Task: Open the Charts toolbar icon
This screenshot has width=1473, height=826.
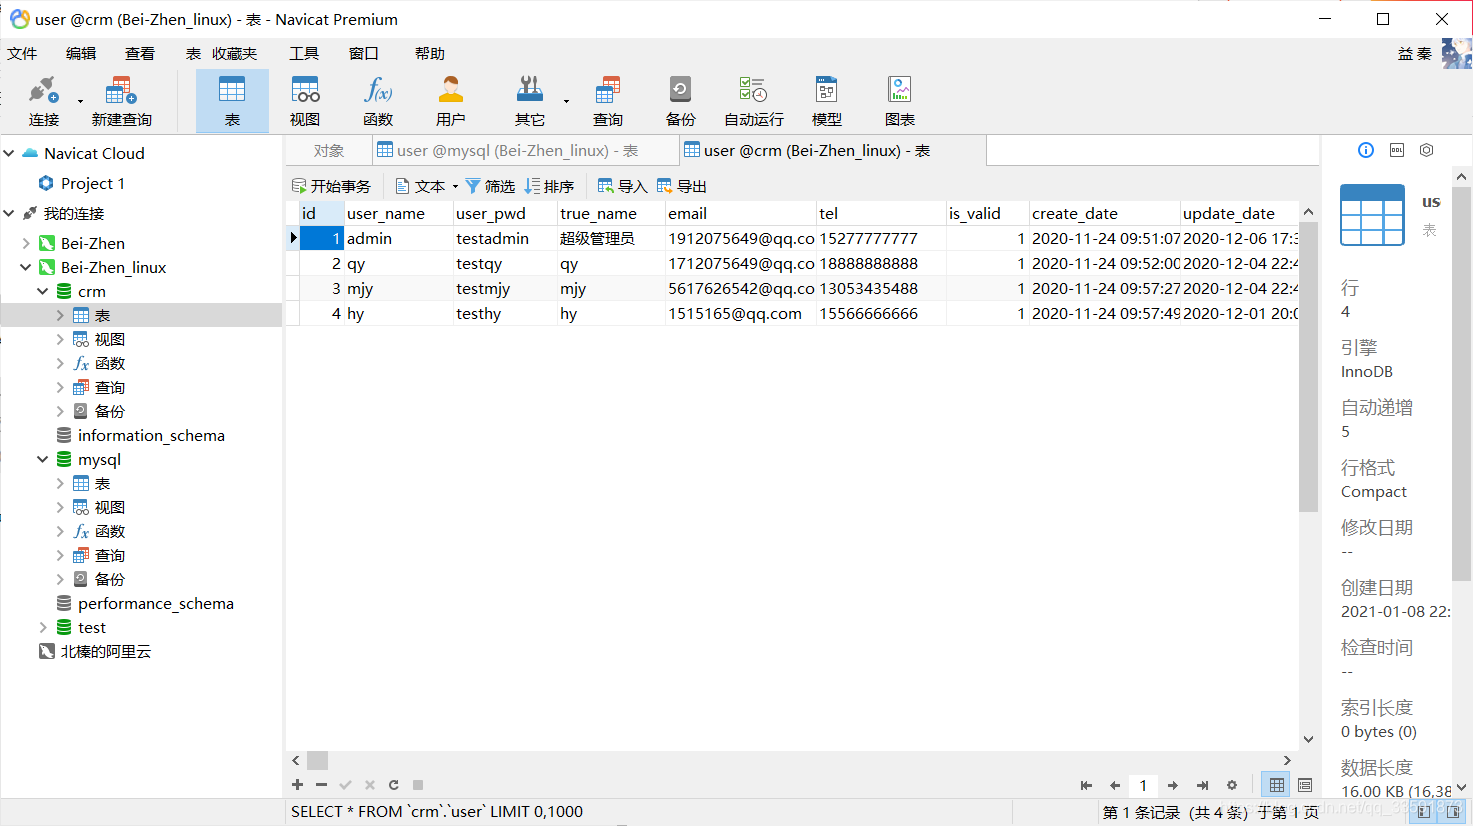Action: point(900,100)
